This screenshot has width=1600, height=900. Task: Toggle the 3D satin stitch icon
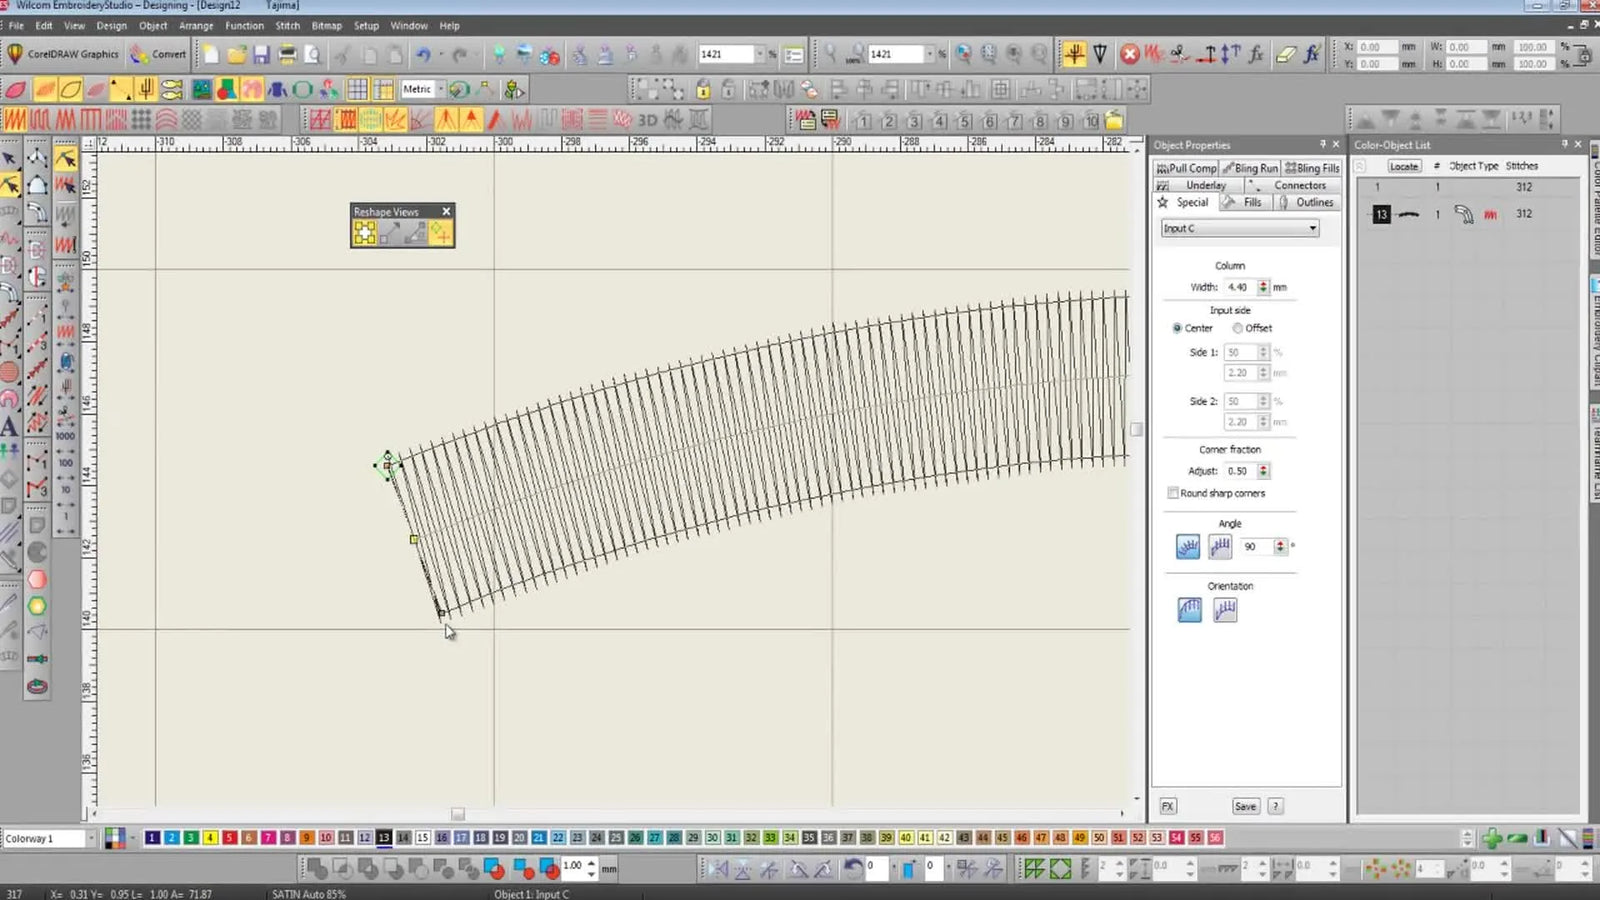(647, 120)
